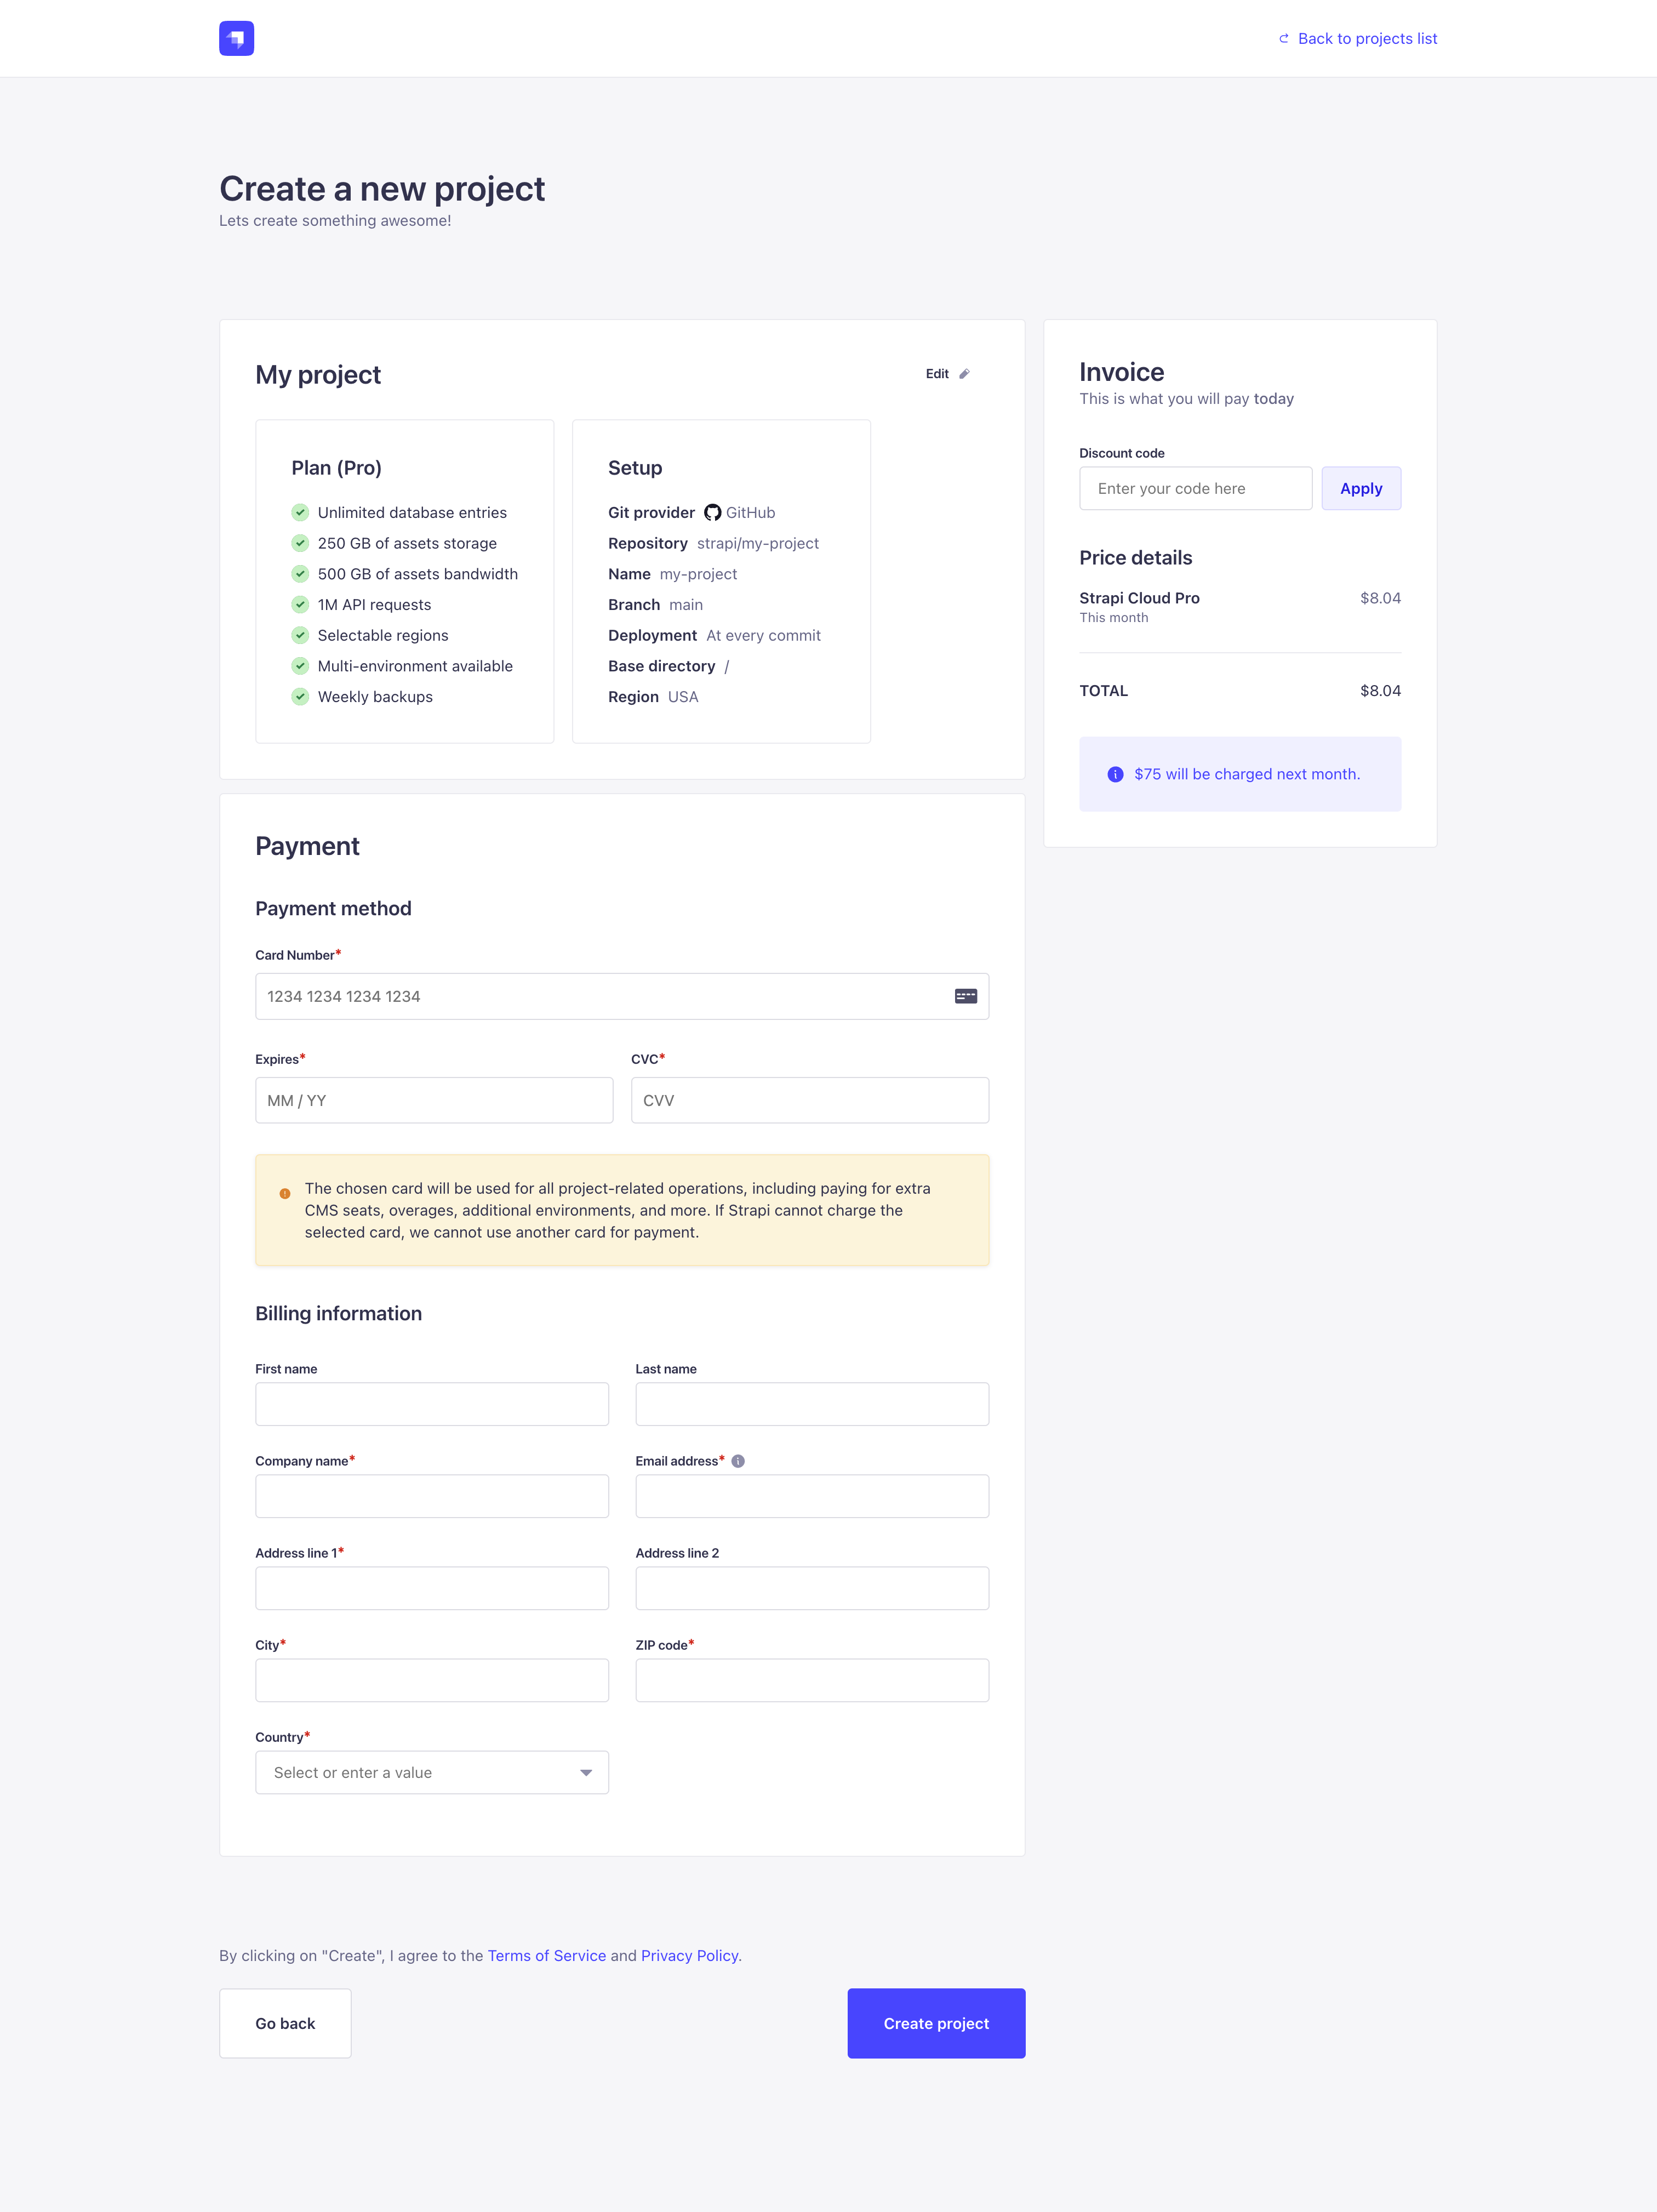Open the Country dropdown
This screenshot has height=2212, width=1657.
pos(431,1772)
